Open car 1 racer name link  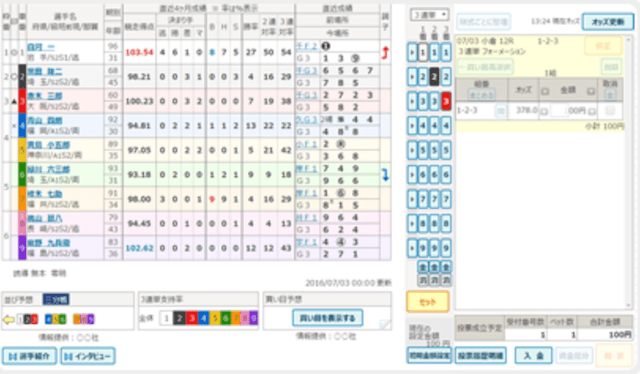[41, 47]
